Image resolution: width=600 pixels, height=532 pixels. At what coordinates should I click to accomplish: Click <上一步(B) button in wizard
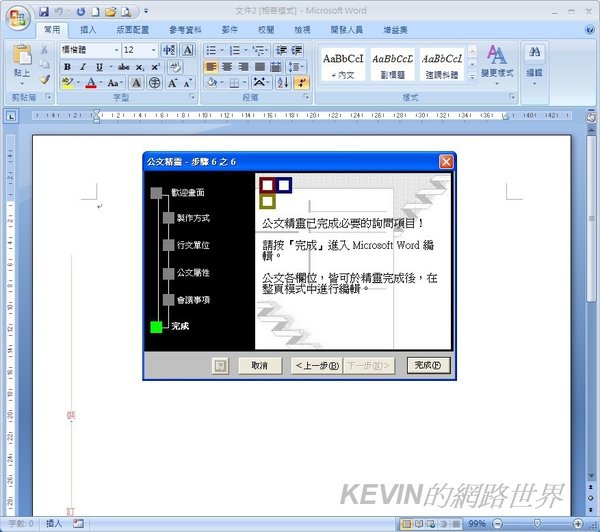point(317,366)
